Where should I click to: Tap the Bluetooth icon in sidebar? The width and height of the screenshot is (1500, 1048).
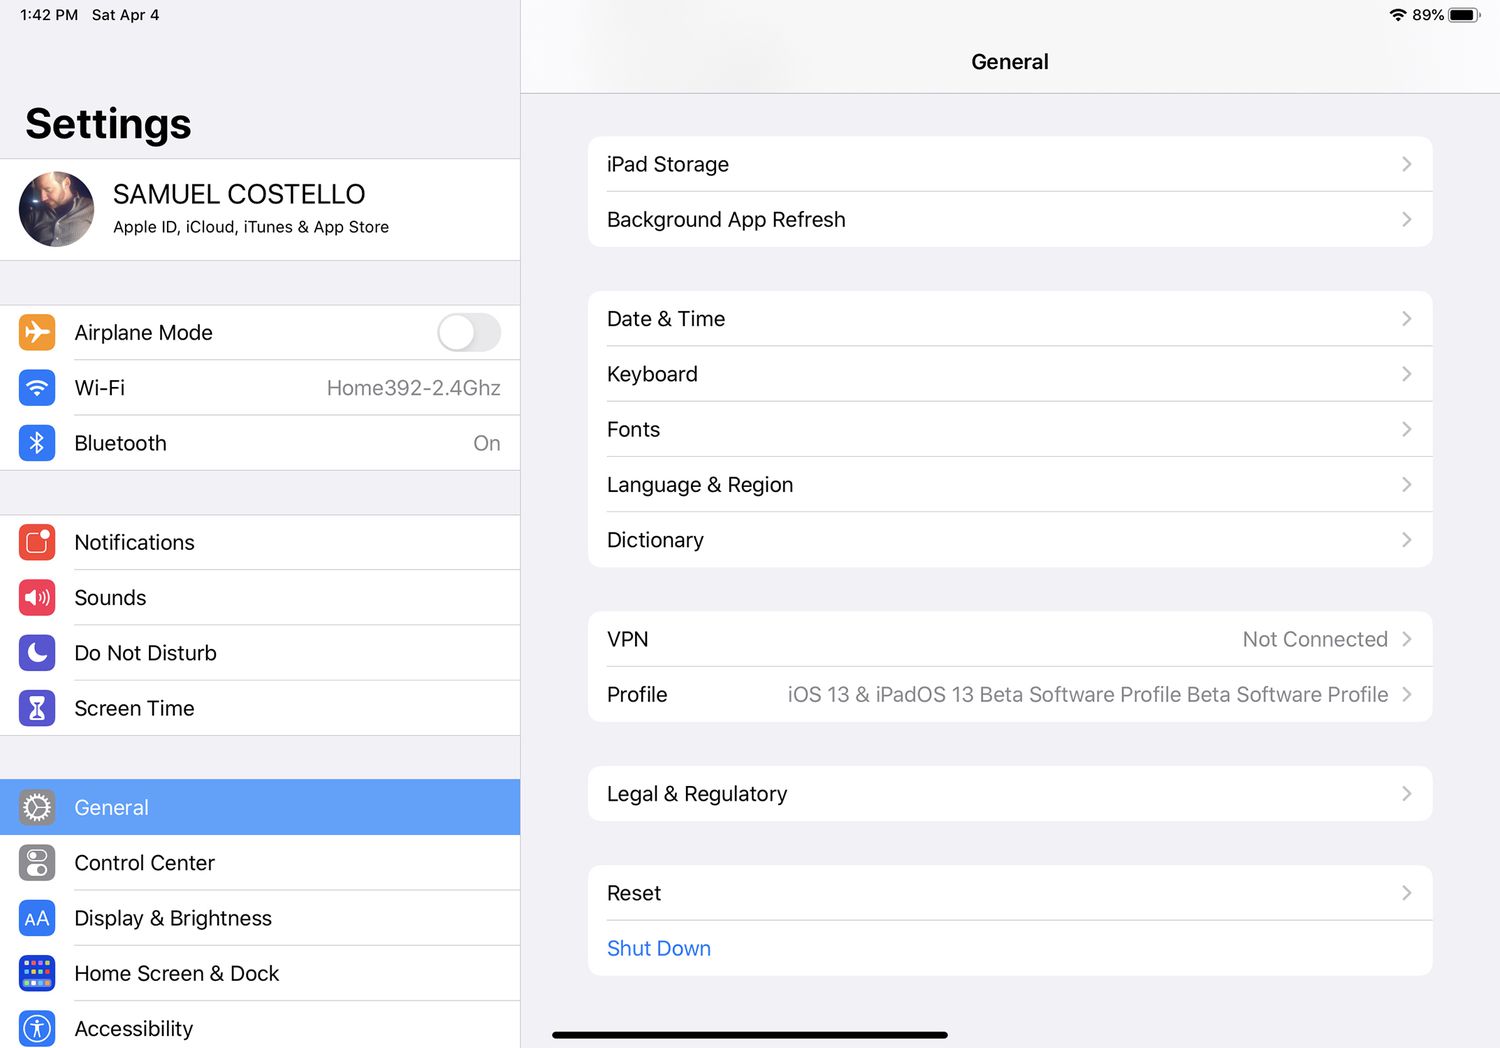pos(37,443)
